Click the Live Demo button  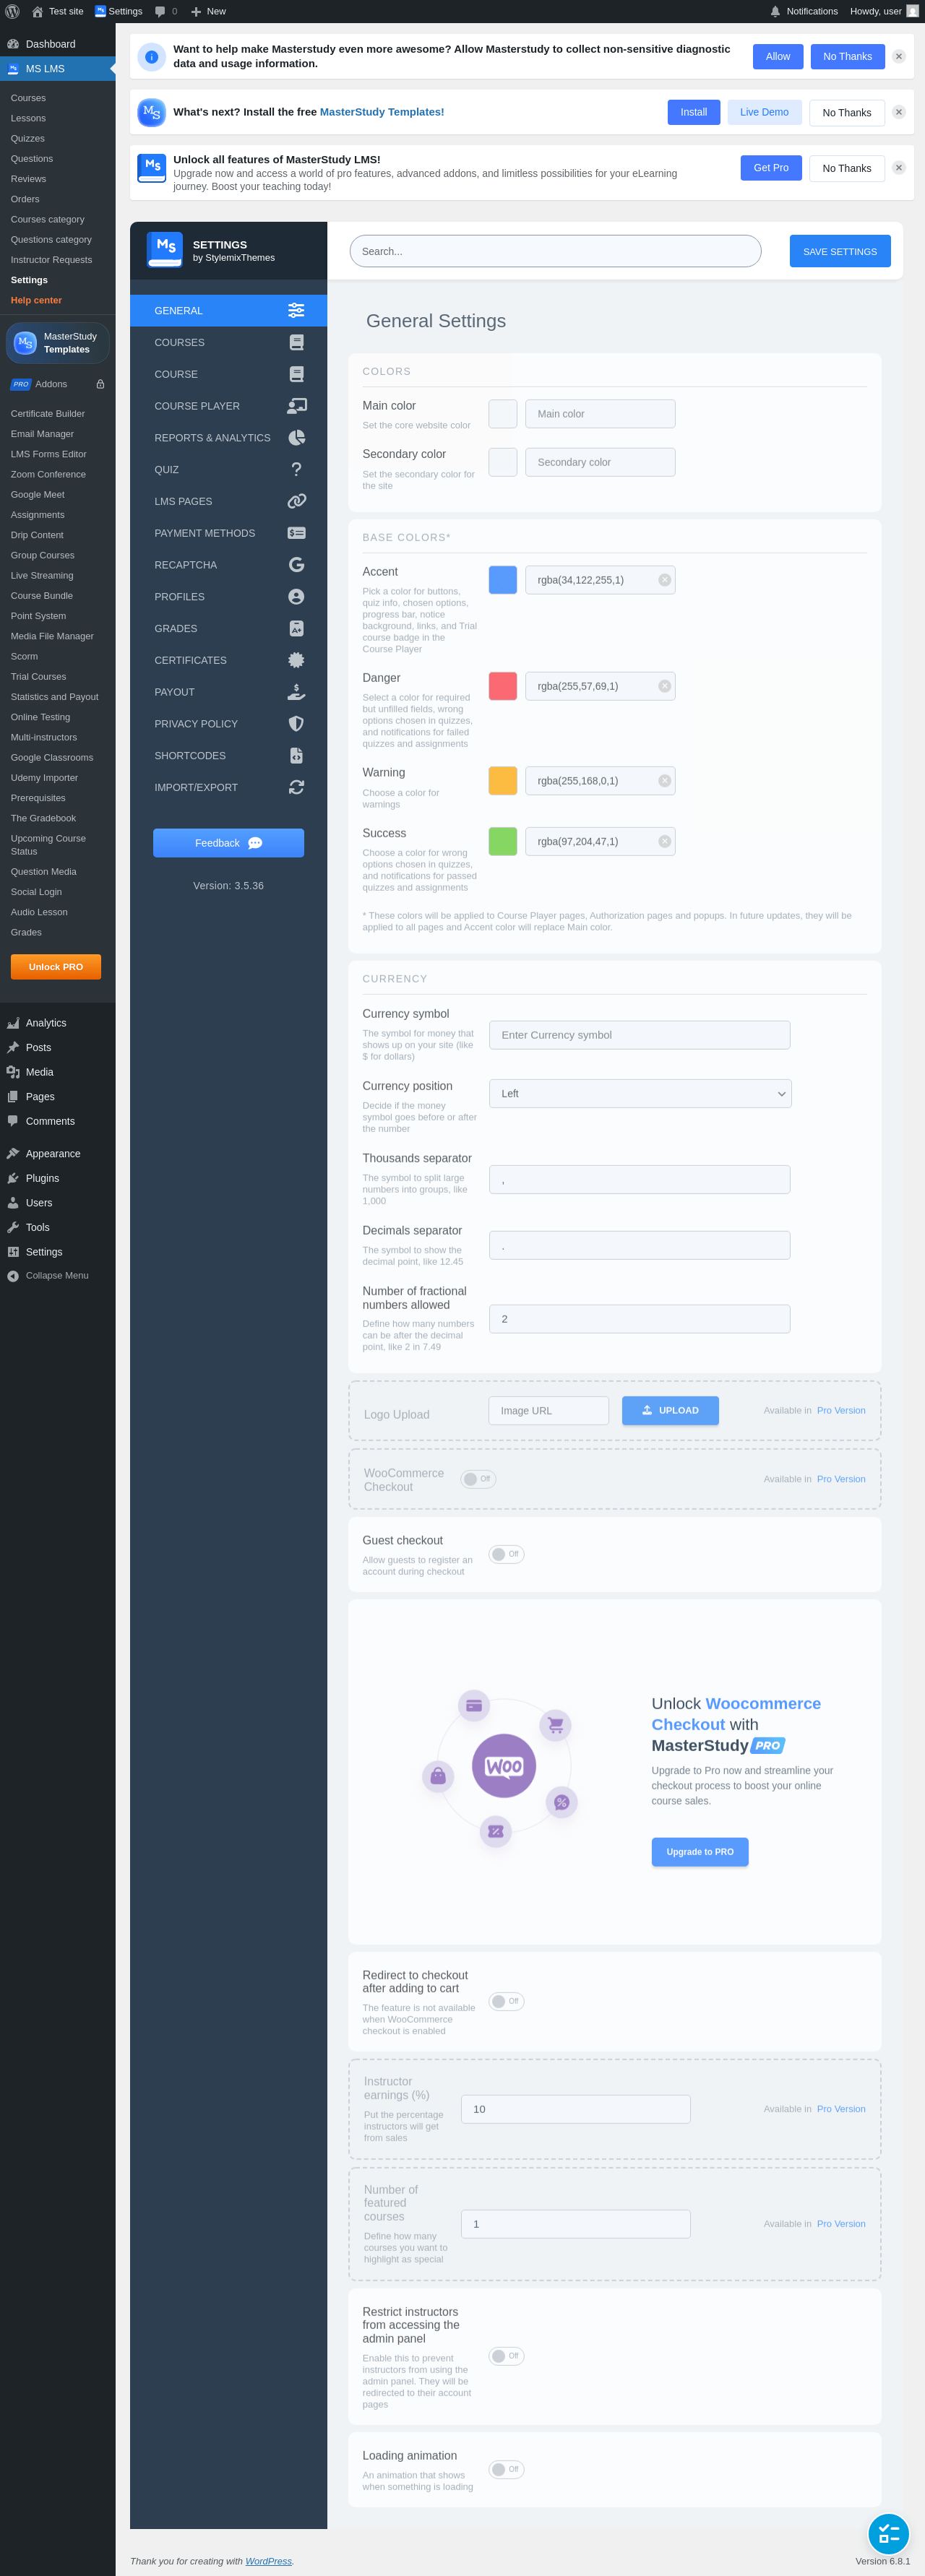(764, 112)
